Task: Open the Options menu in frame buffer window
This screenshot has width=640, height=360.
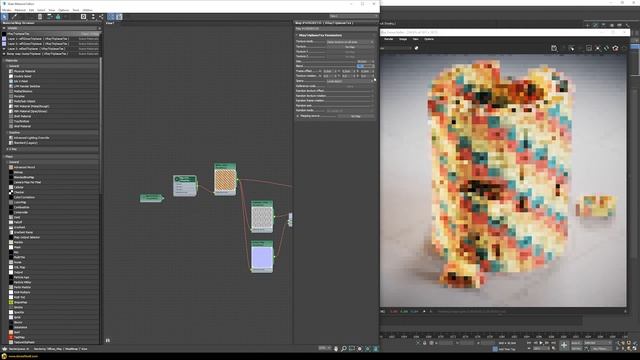Action: (x=429, y=39)
